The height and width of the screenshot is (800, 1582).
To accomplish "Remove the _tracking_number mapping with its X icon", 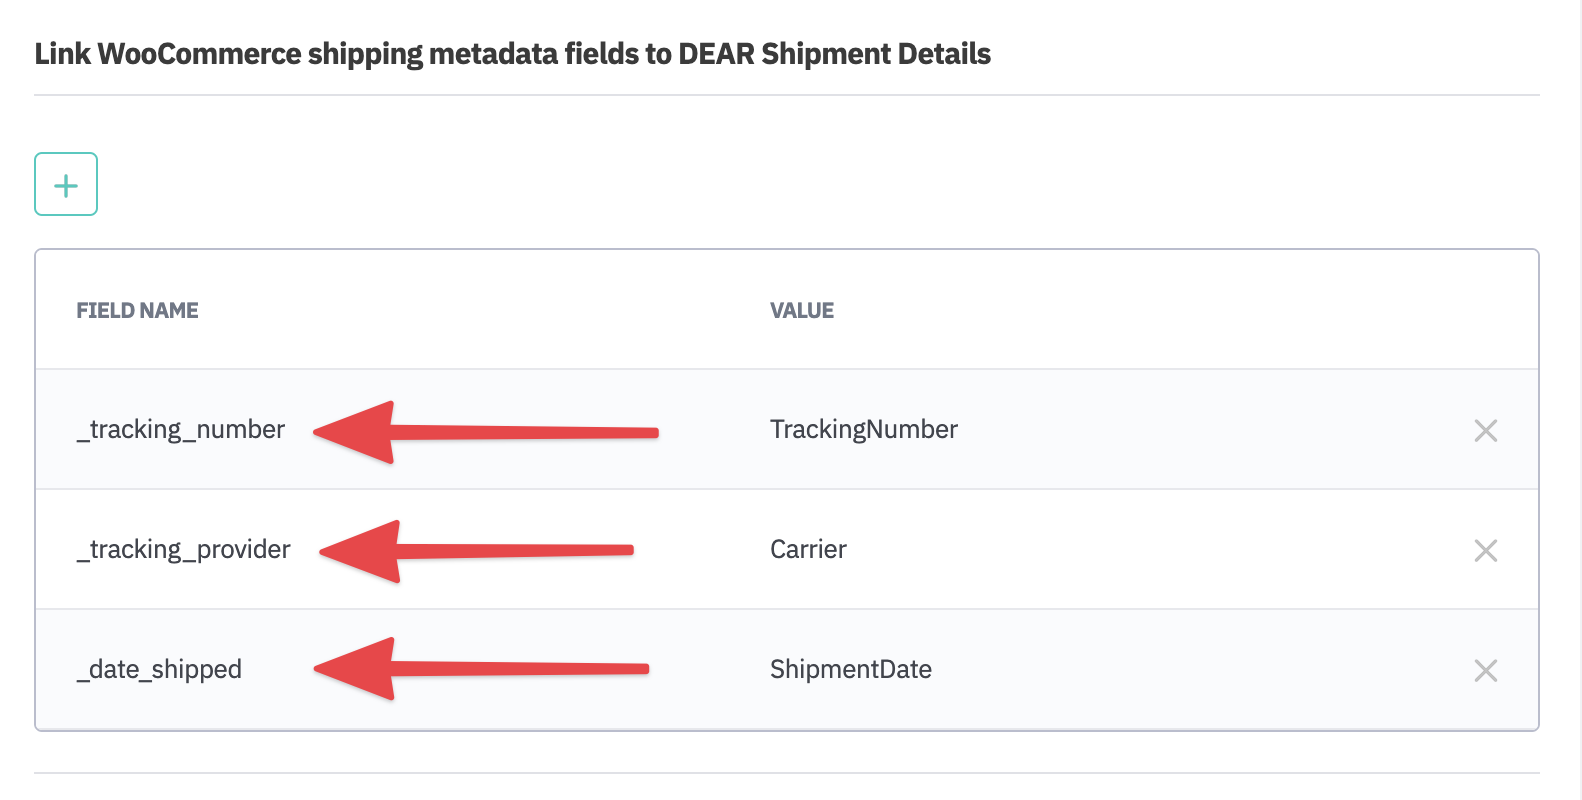I will [x=1486, y=430].
